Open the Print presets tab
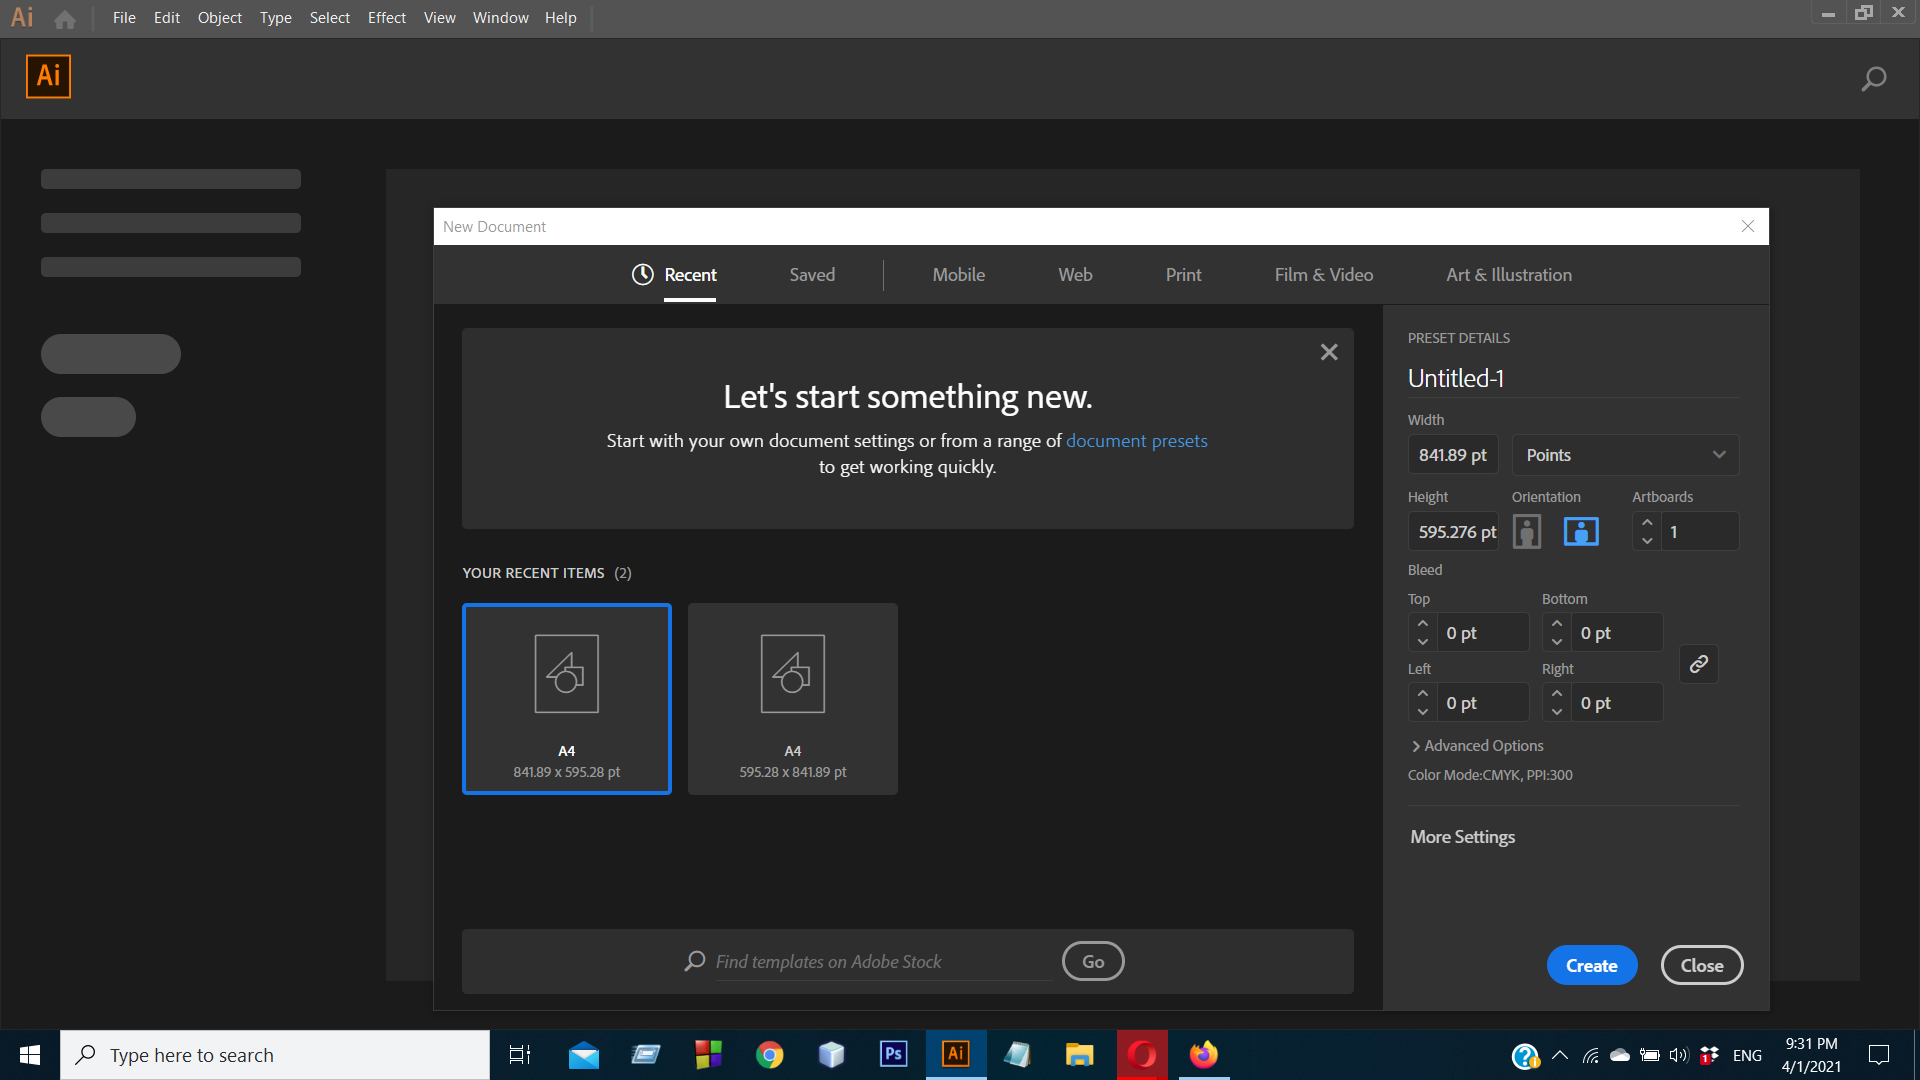 1183,275
